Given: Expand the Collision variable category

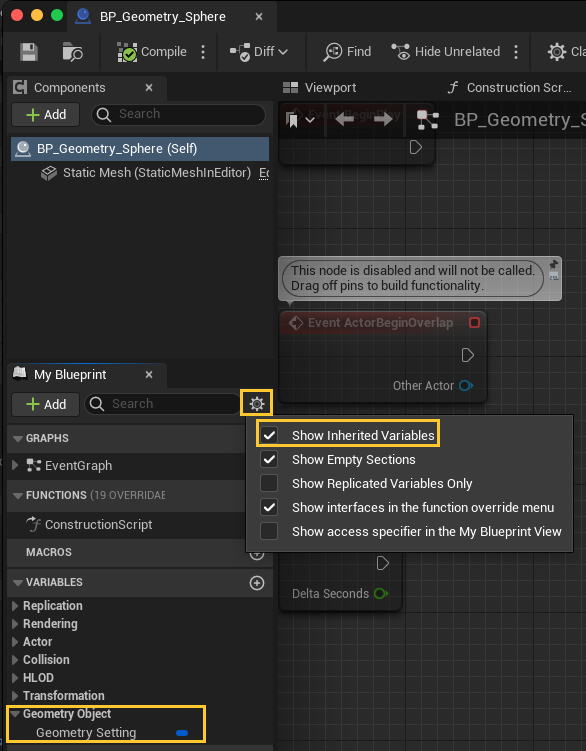Looking at the screenshot, I should click(15, 660).
